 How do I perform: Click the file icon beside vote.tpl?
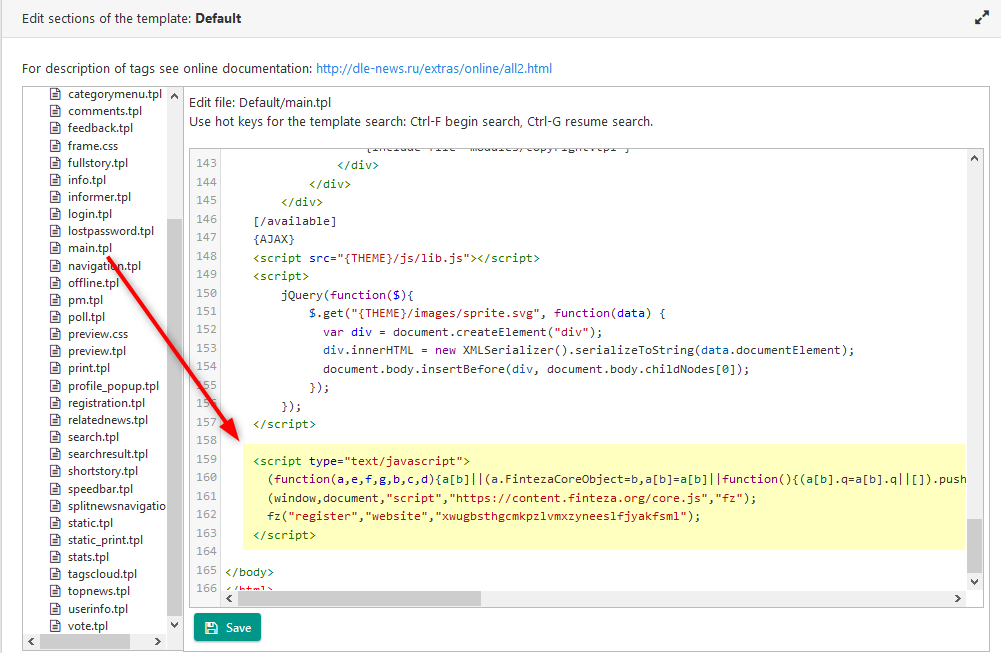[x=56, y=626]
